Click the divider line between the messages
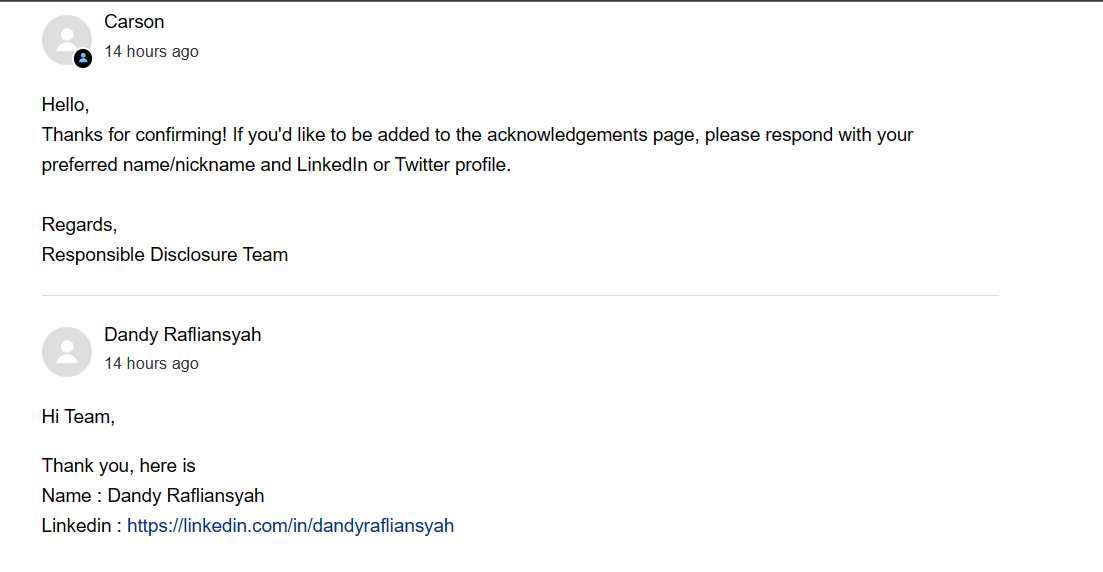Screen dimensions: 1103x572 click(520, 296)
